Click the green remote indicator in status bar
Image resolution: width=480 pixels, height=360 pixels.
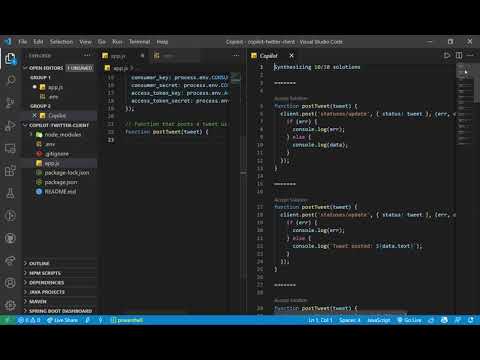[x=7, y=320]
